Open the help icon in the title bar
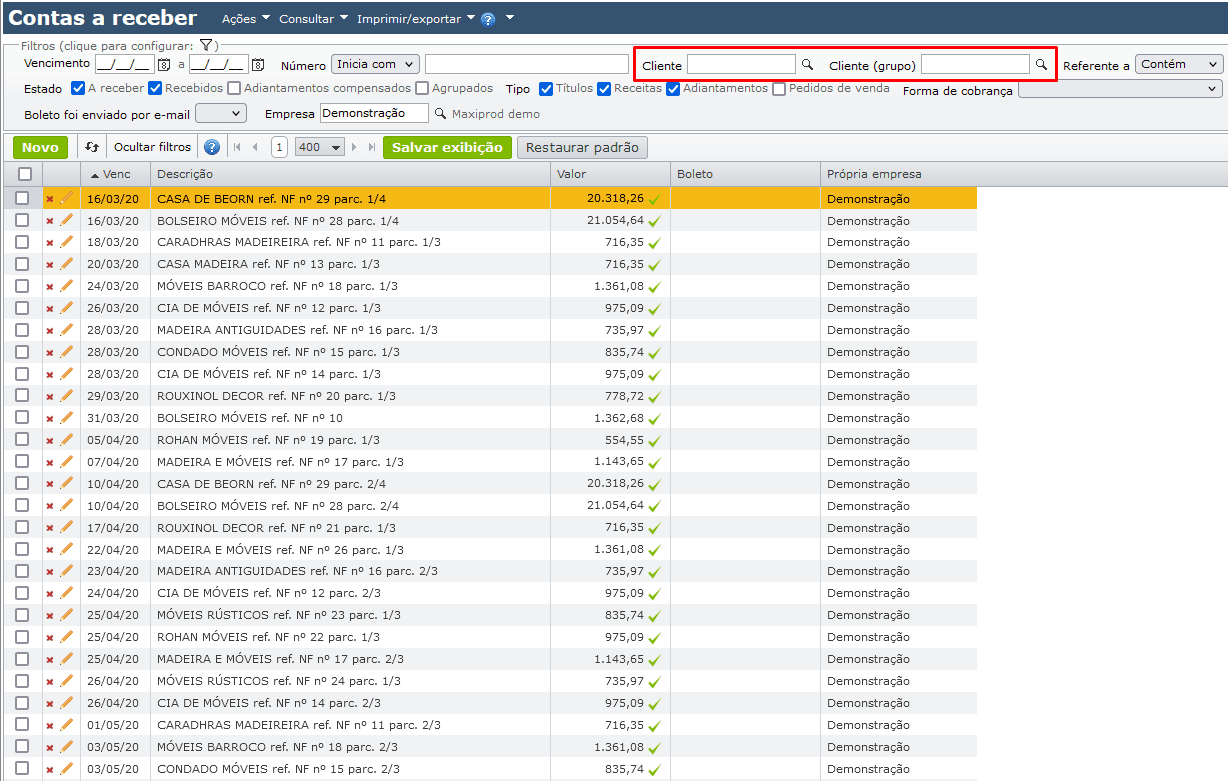 pyautogui.click(x=488, y=19)
